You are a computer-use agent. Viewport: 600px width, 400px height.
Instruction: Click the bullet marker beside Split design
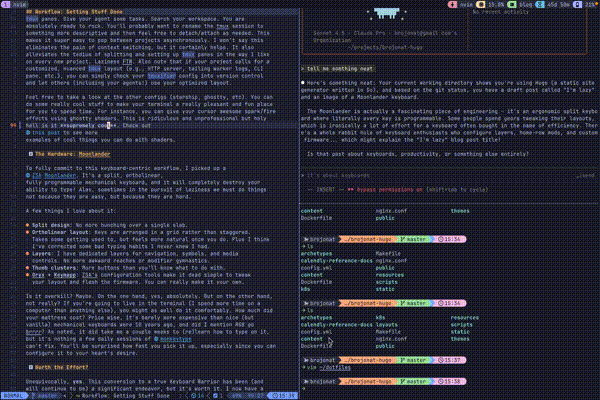(x=26, y=226)
